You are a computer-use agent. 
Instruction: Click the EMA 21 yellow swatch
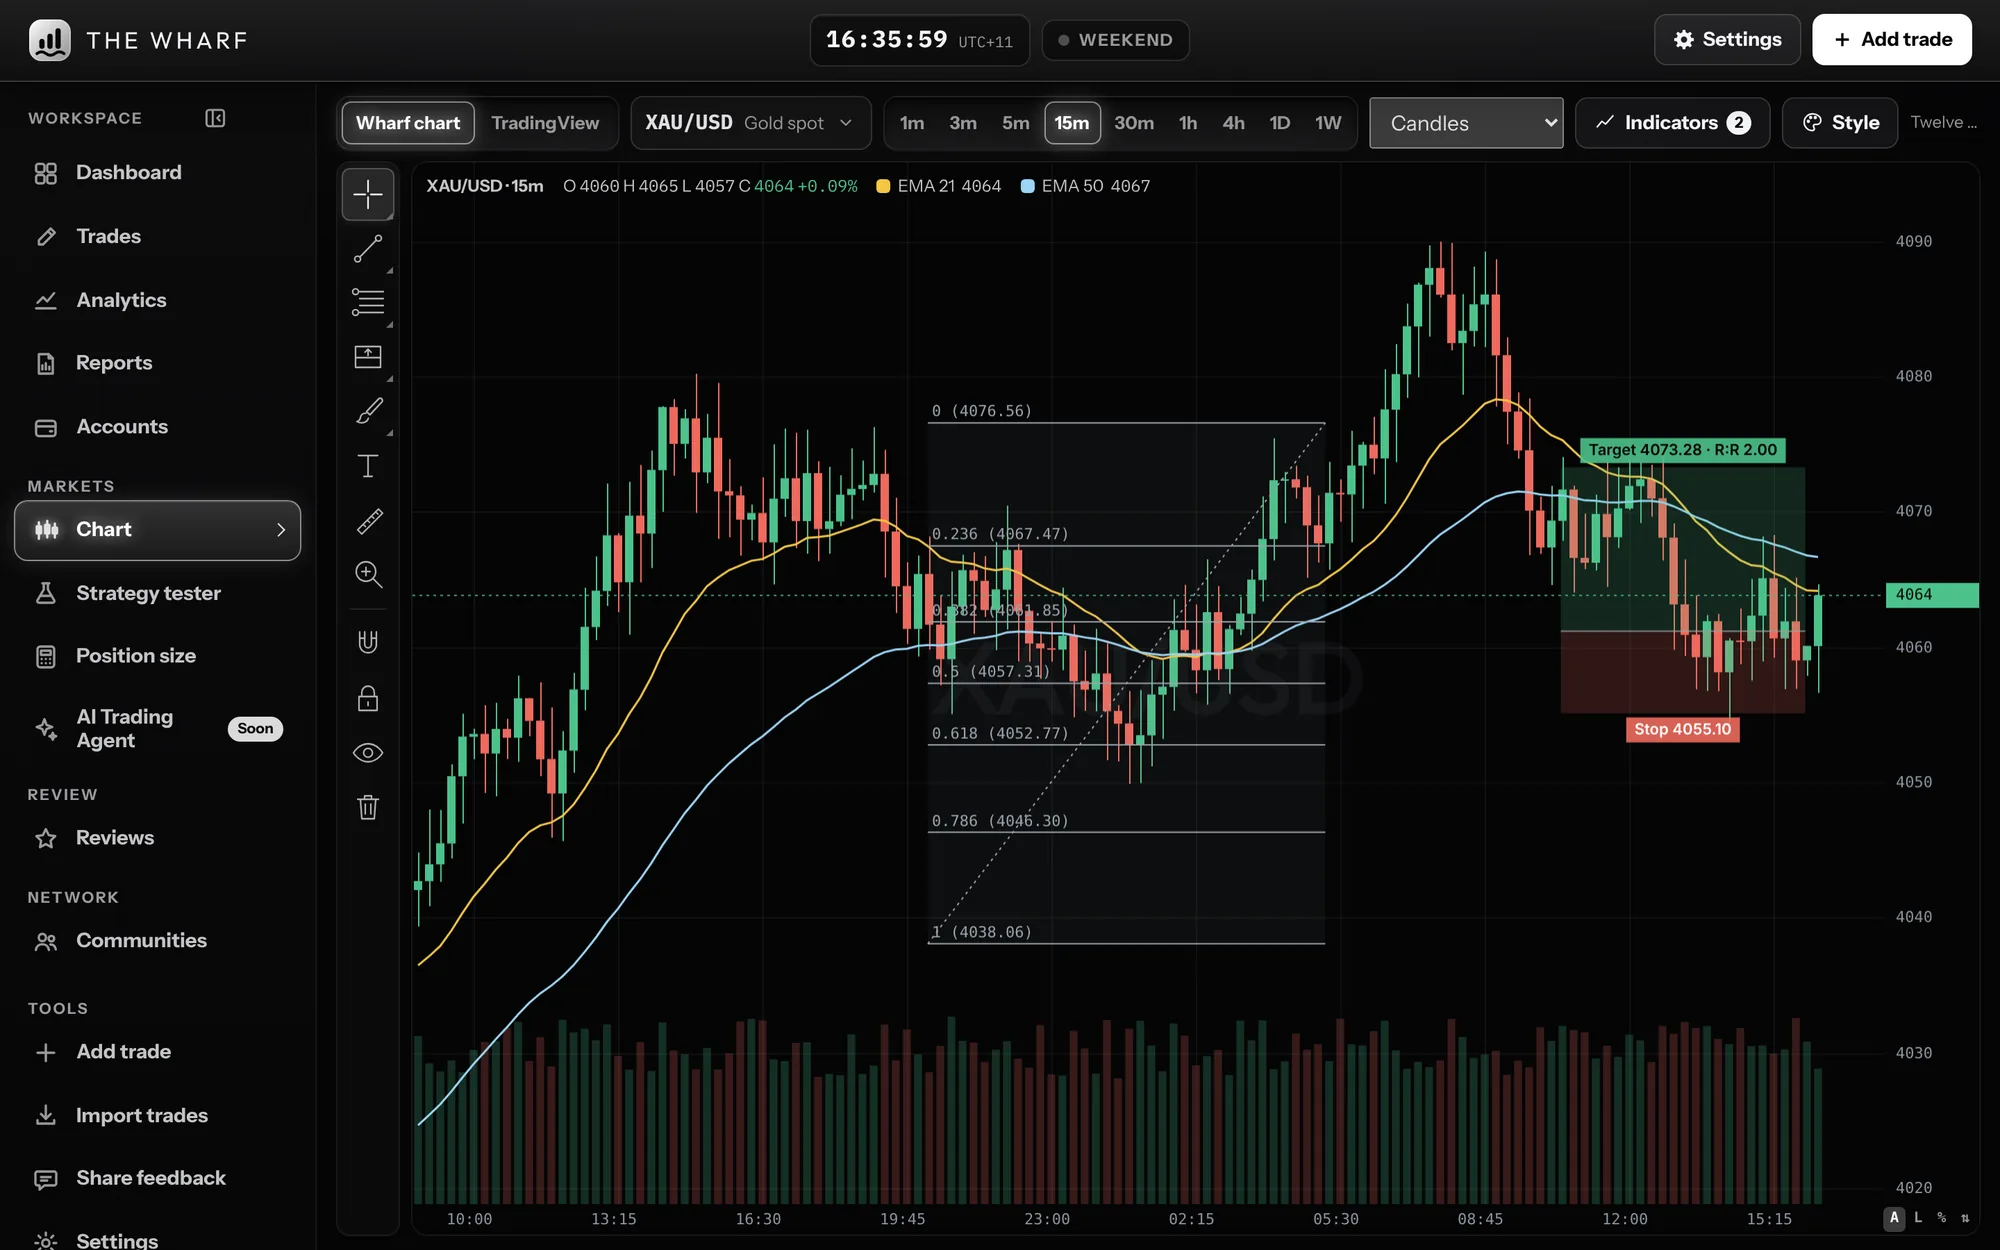[x=883, y=186]
